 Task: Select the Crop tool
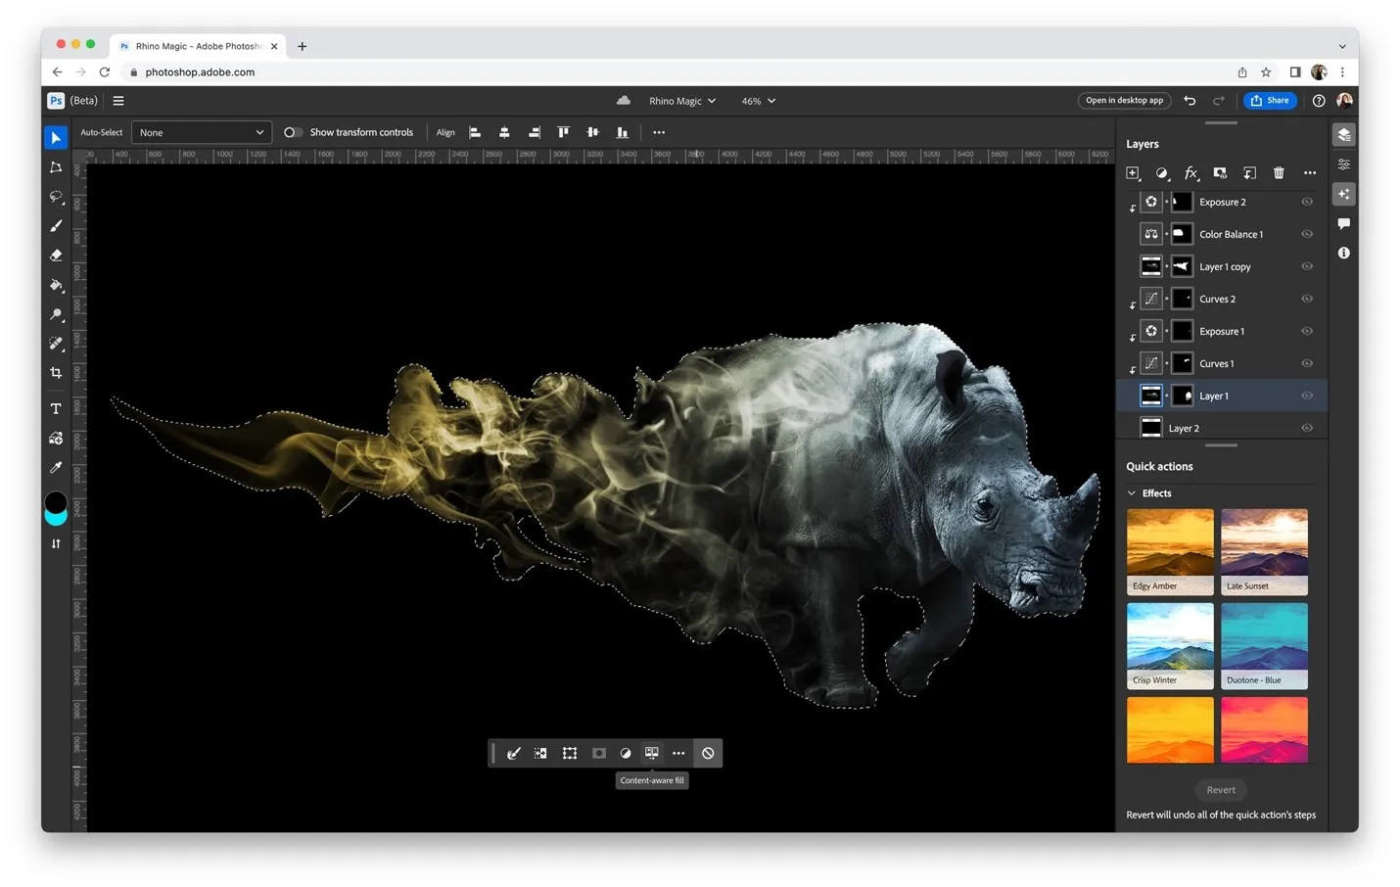click(x=56, y=372)
